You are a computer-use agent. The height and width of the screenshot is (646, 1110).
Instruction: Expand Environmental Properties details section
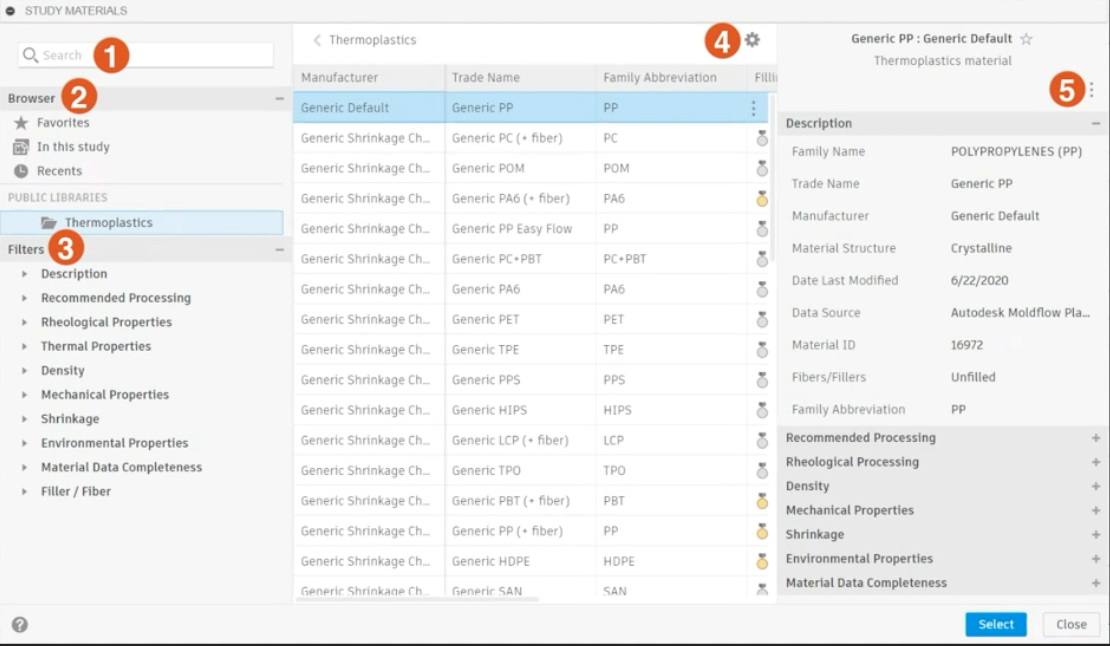1096,558
